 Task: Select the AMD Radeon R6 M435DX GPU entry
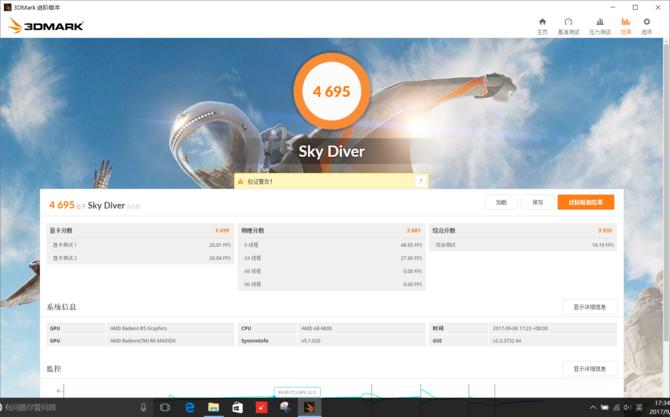click(x=143, y=341)
